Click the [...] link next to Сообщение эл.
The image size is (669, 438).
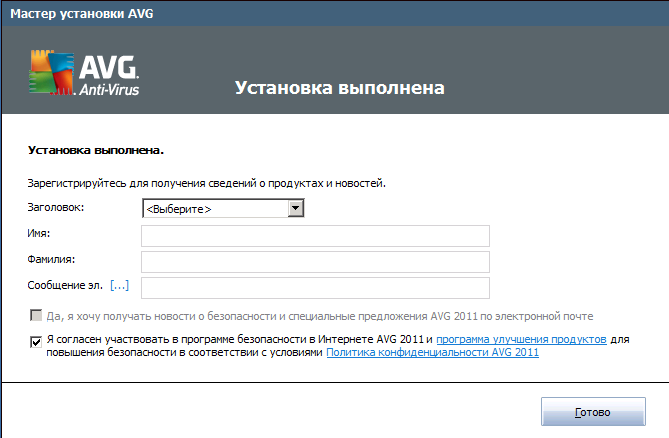point(119,285)
